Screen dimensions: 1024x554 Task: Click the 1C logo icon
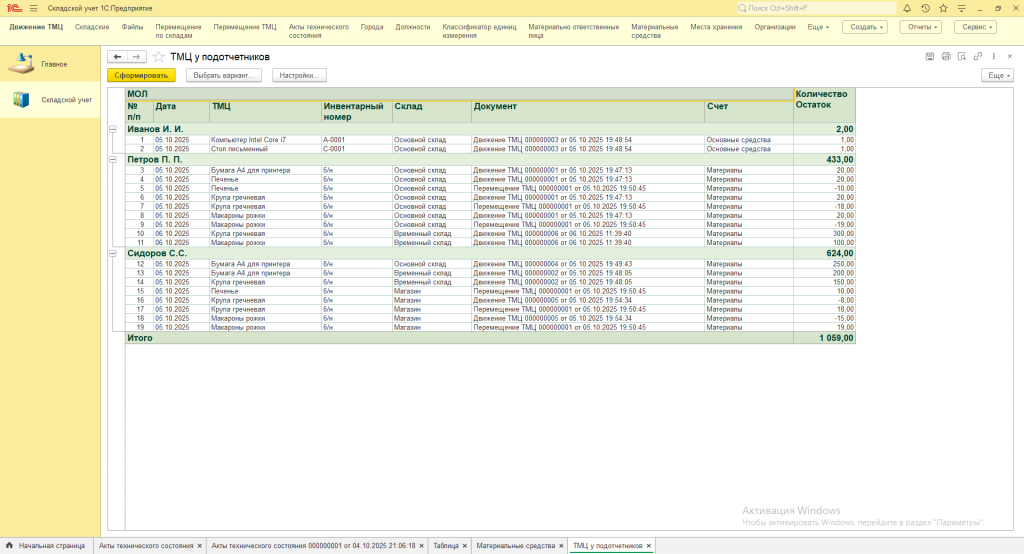(x=14, y=8)
